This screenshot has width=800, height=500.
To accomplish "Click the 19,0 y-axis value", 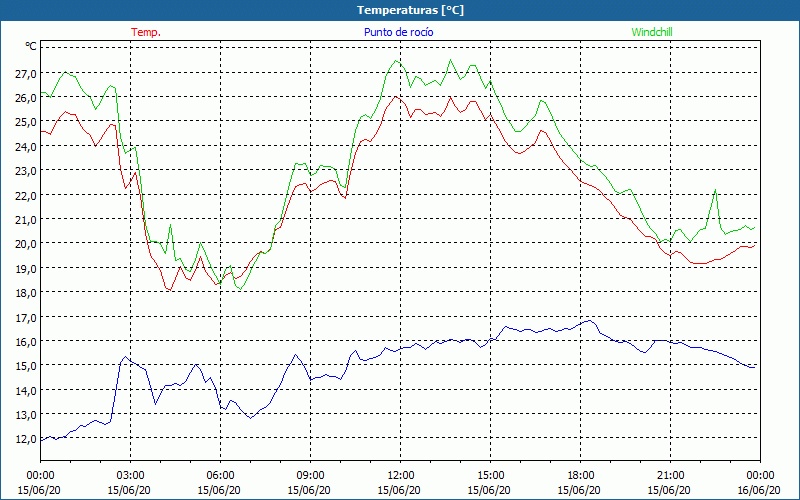I will [x=25, y=269].
